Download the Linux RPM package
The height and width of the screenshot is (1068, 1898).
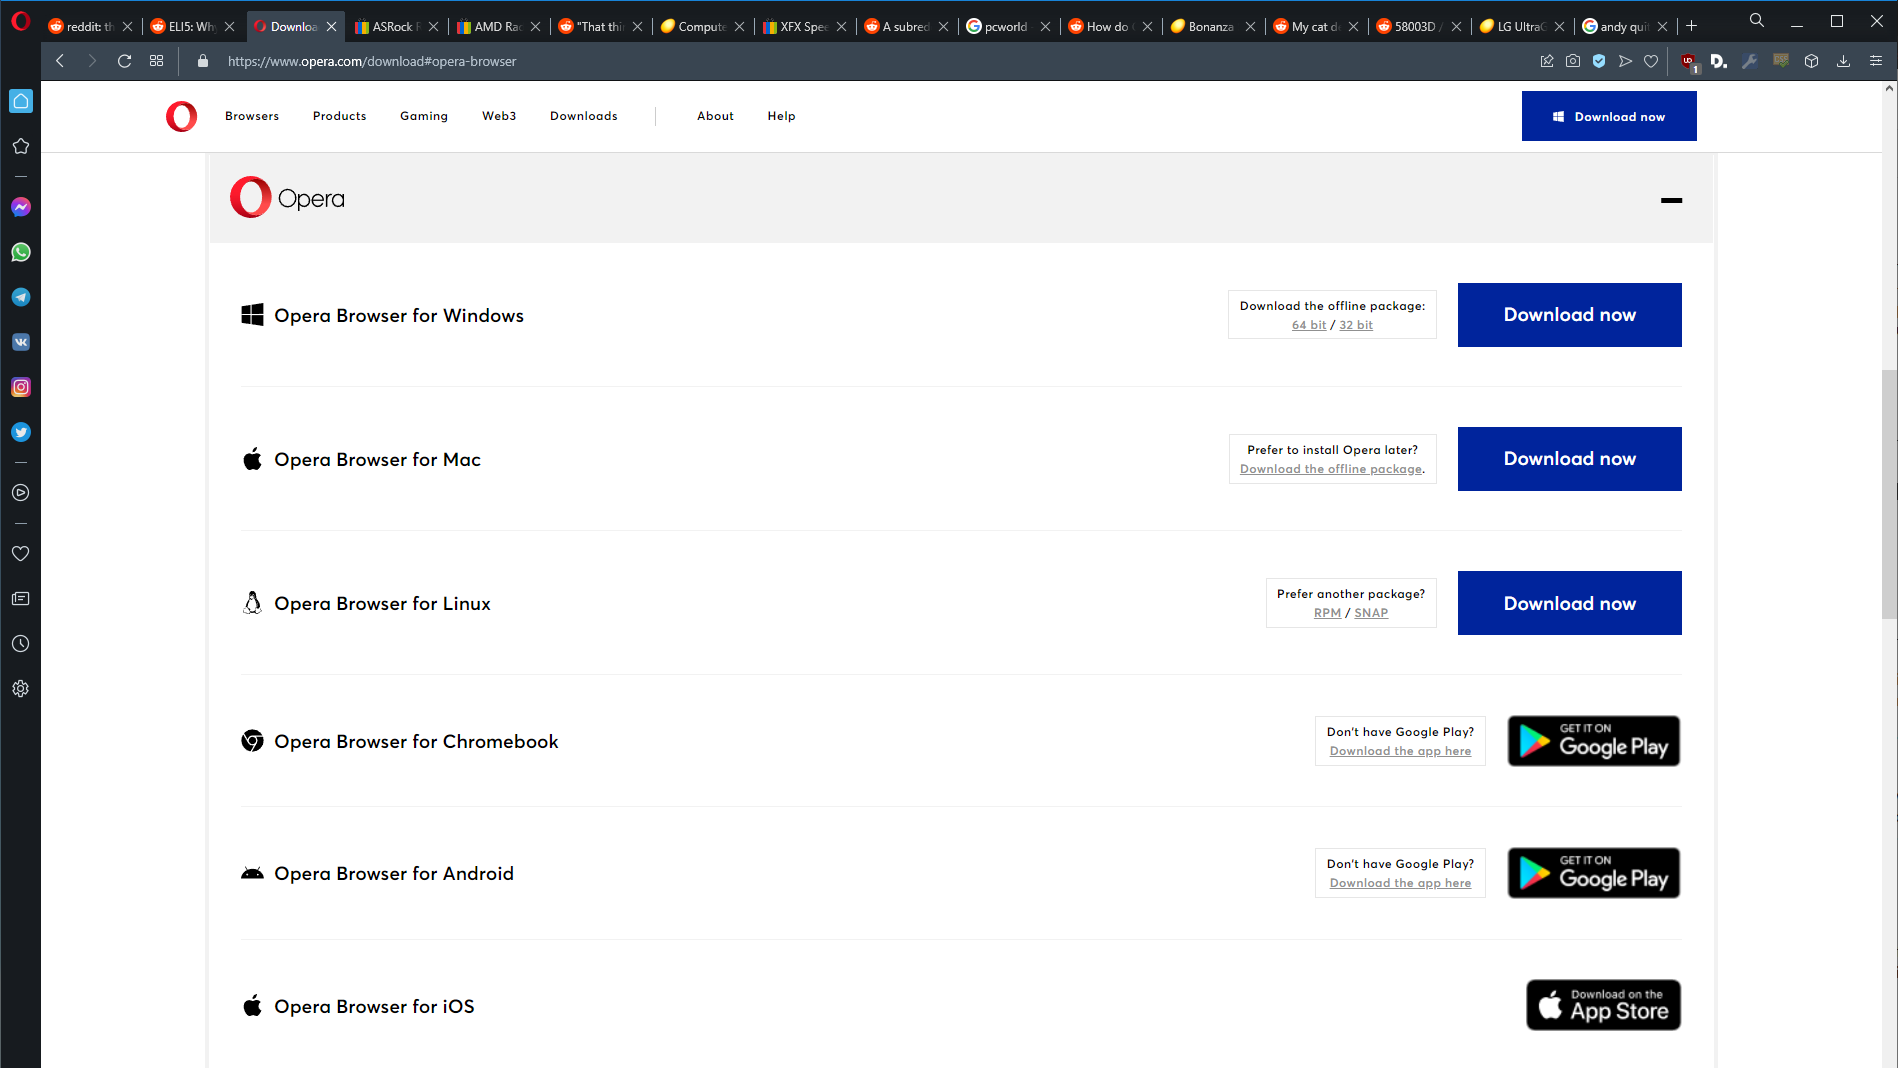1327,613
